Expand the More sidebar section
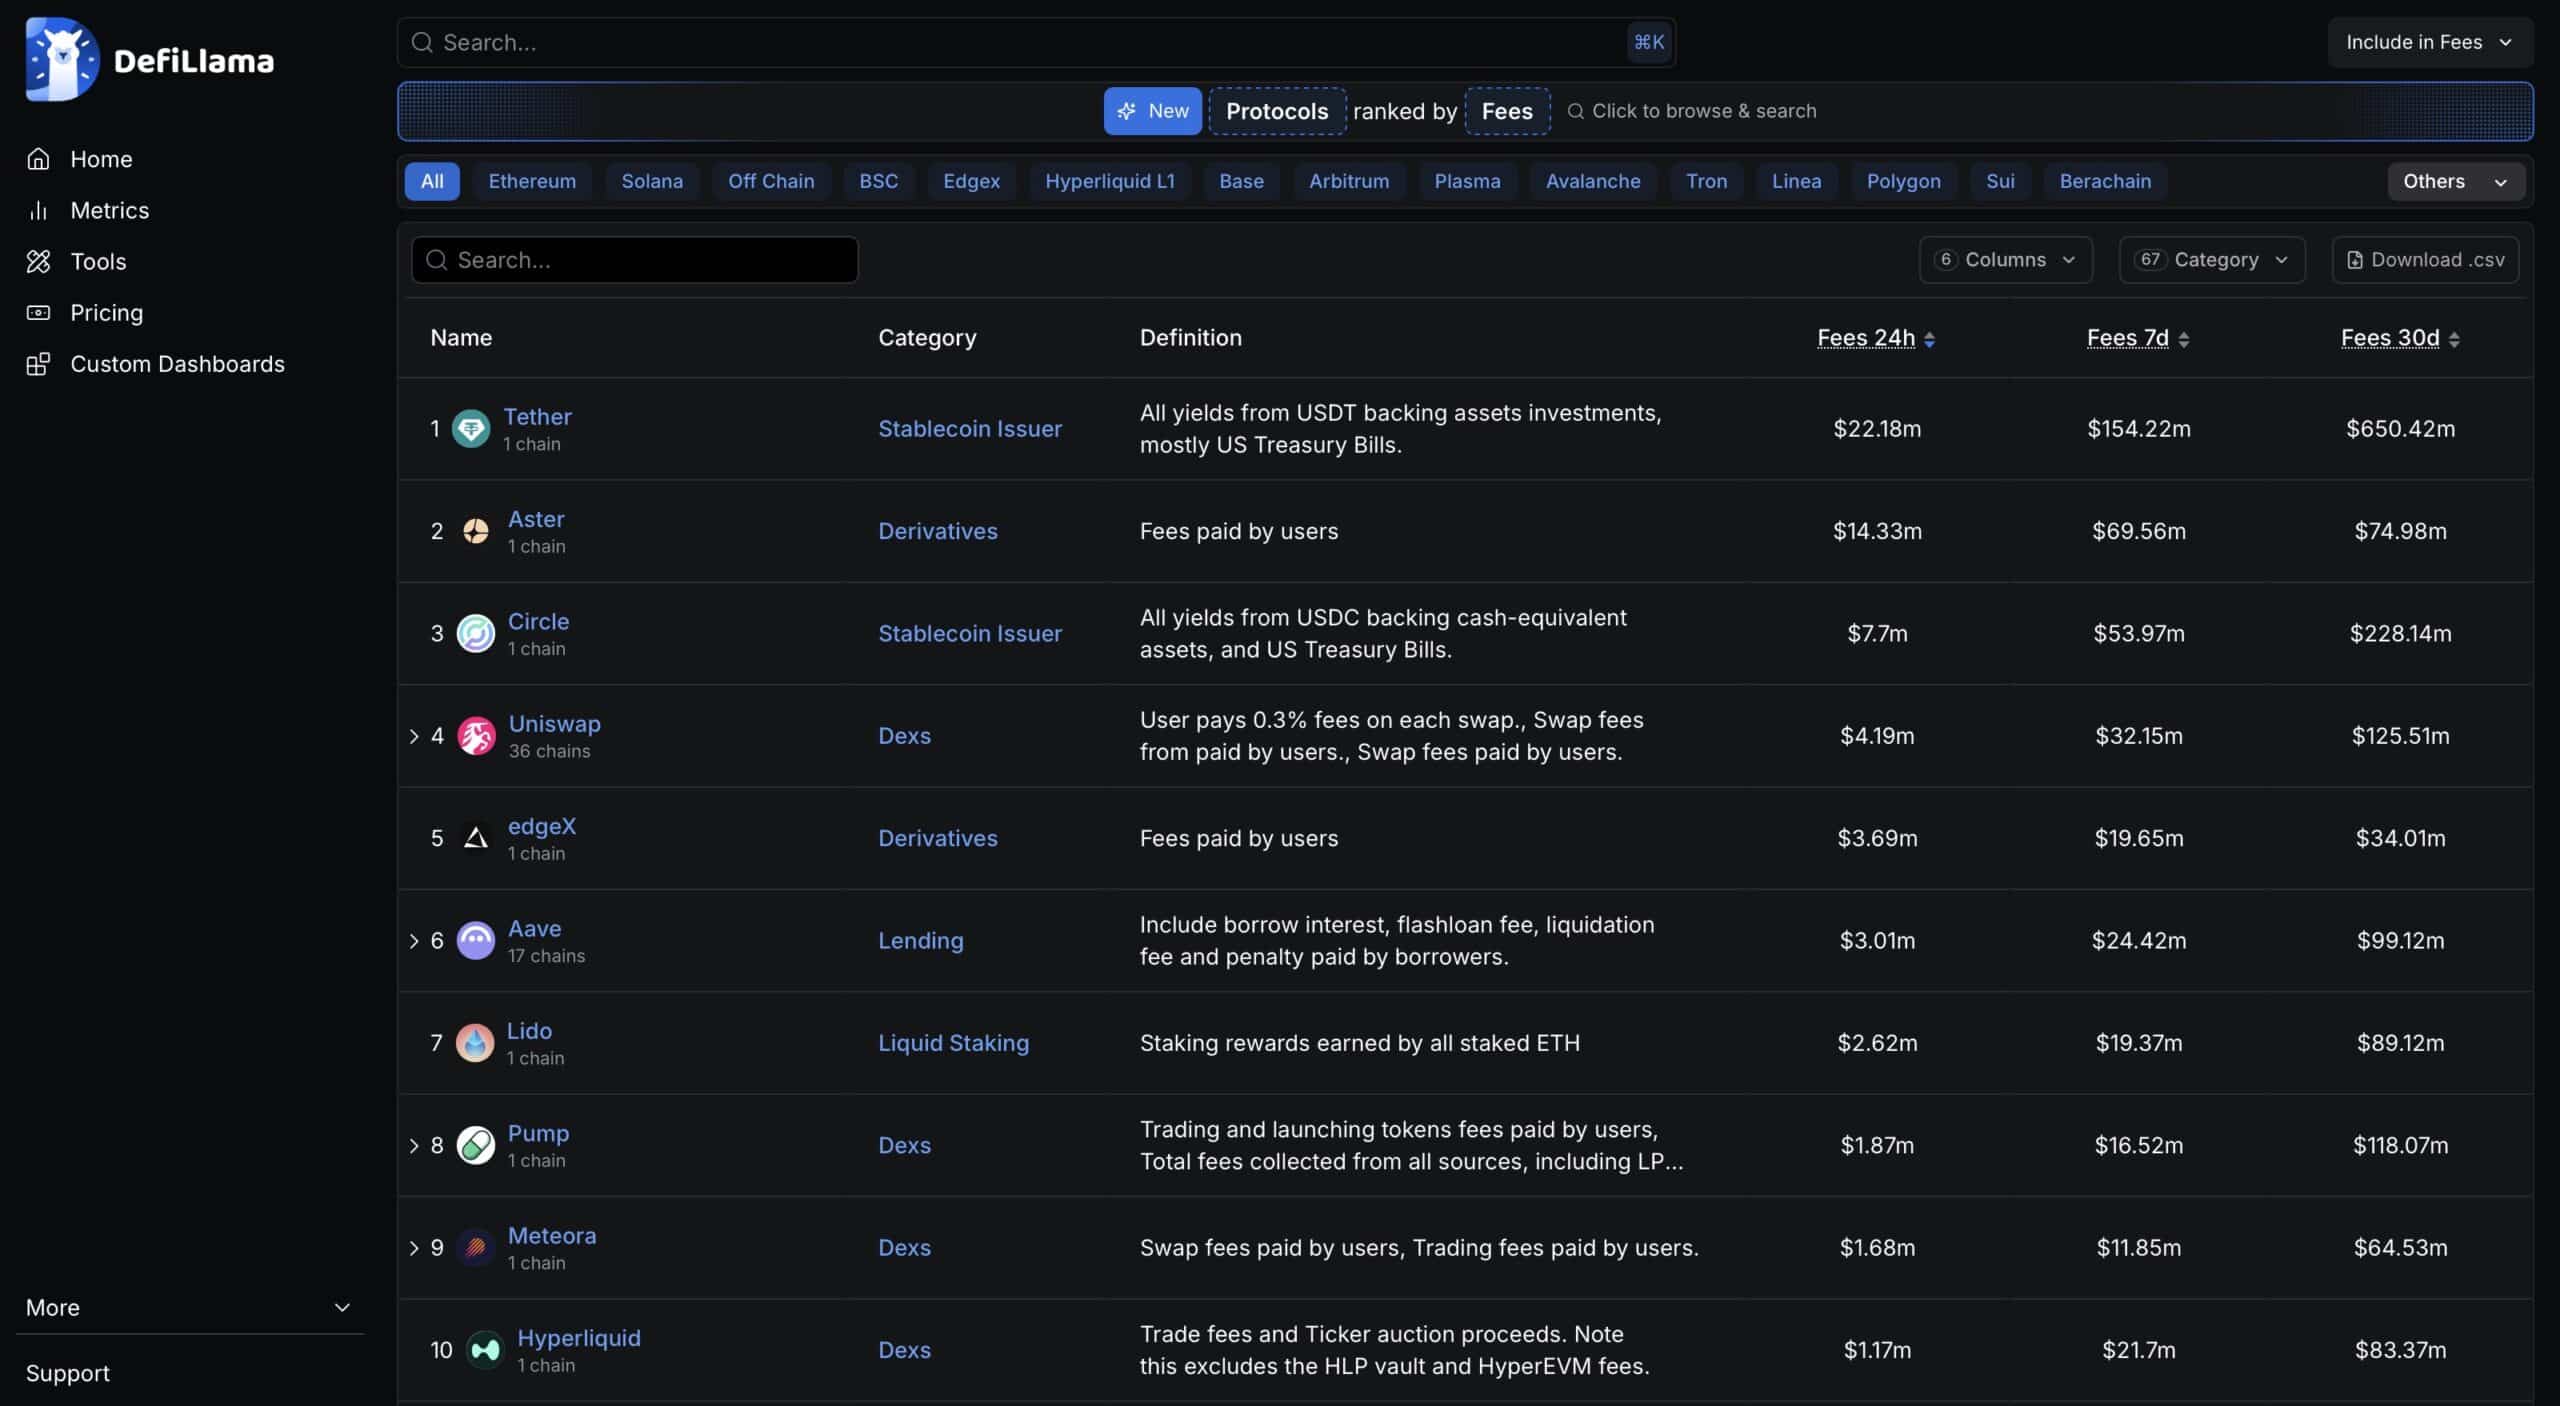 click(x=190, y=1307)
